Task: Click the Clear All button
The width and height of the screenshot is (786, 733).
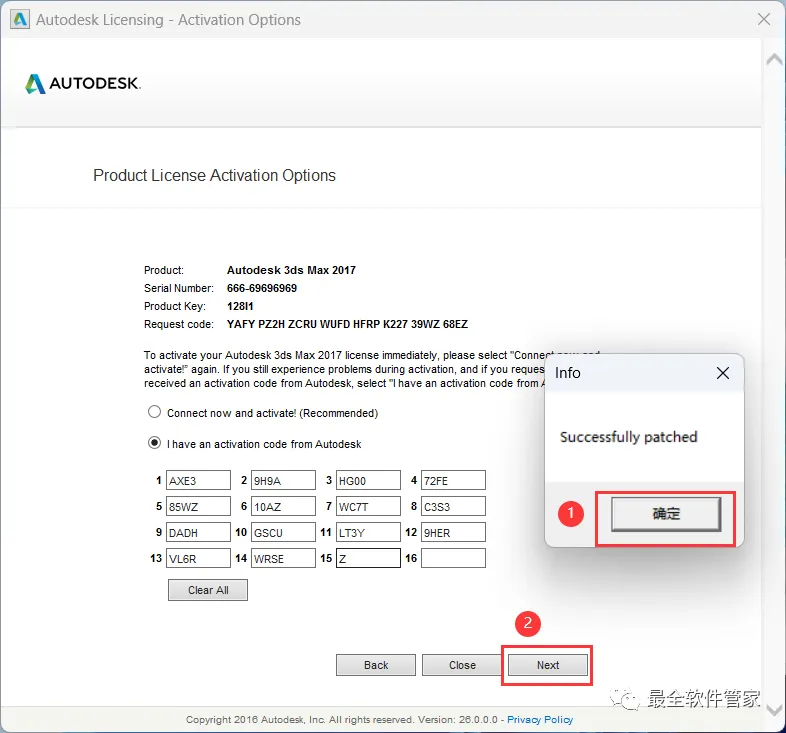Action: point(208,590)
